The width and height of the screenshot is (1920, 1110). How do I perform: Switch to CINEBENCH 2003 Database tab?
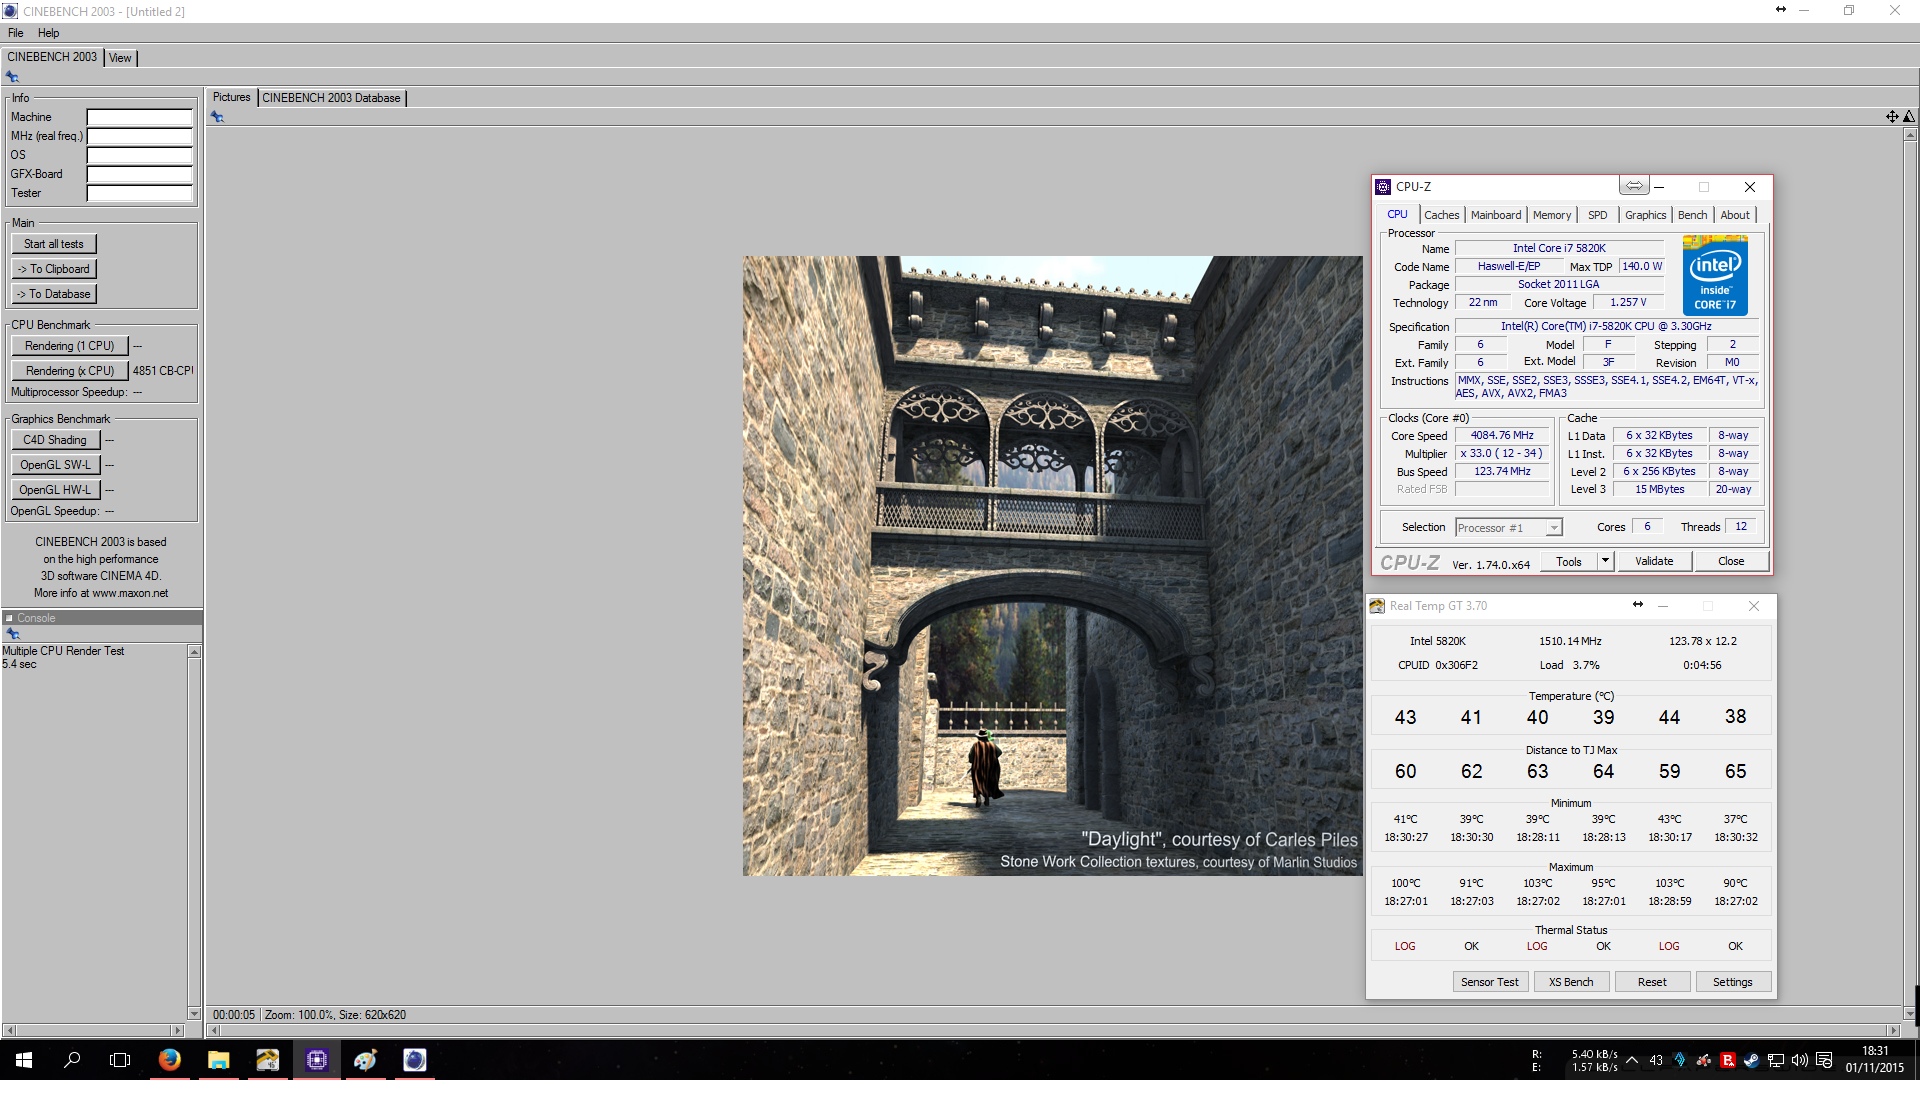click(331, 98)
